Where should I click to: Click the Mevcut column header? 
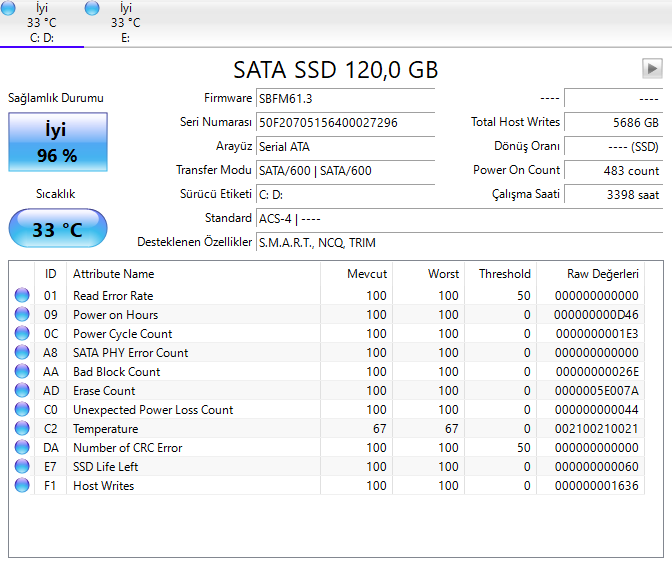[x=357, y=274]
